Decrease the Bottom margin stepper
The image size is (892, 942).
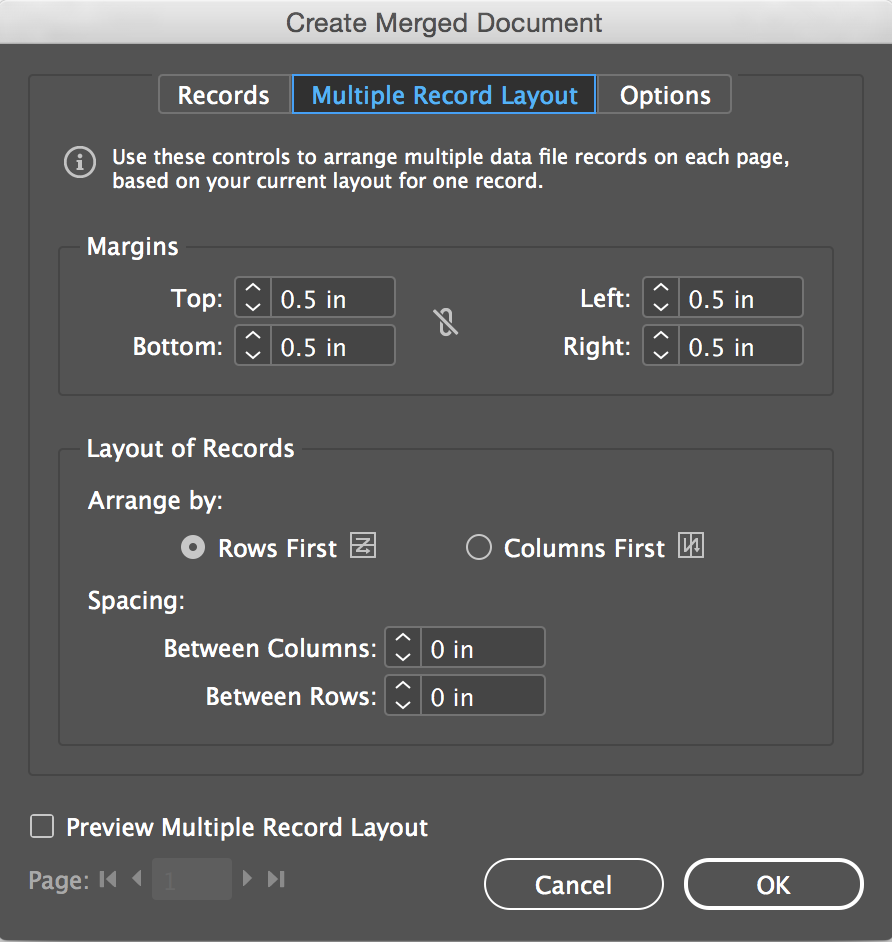[253, 355]
